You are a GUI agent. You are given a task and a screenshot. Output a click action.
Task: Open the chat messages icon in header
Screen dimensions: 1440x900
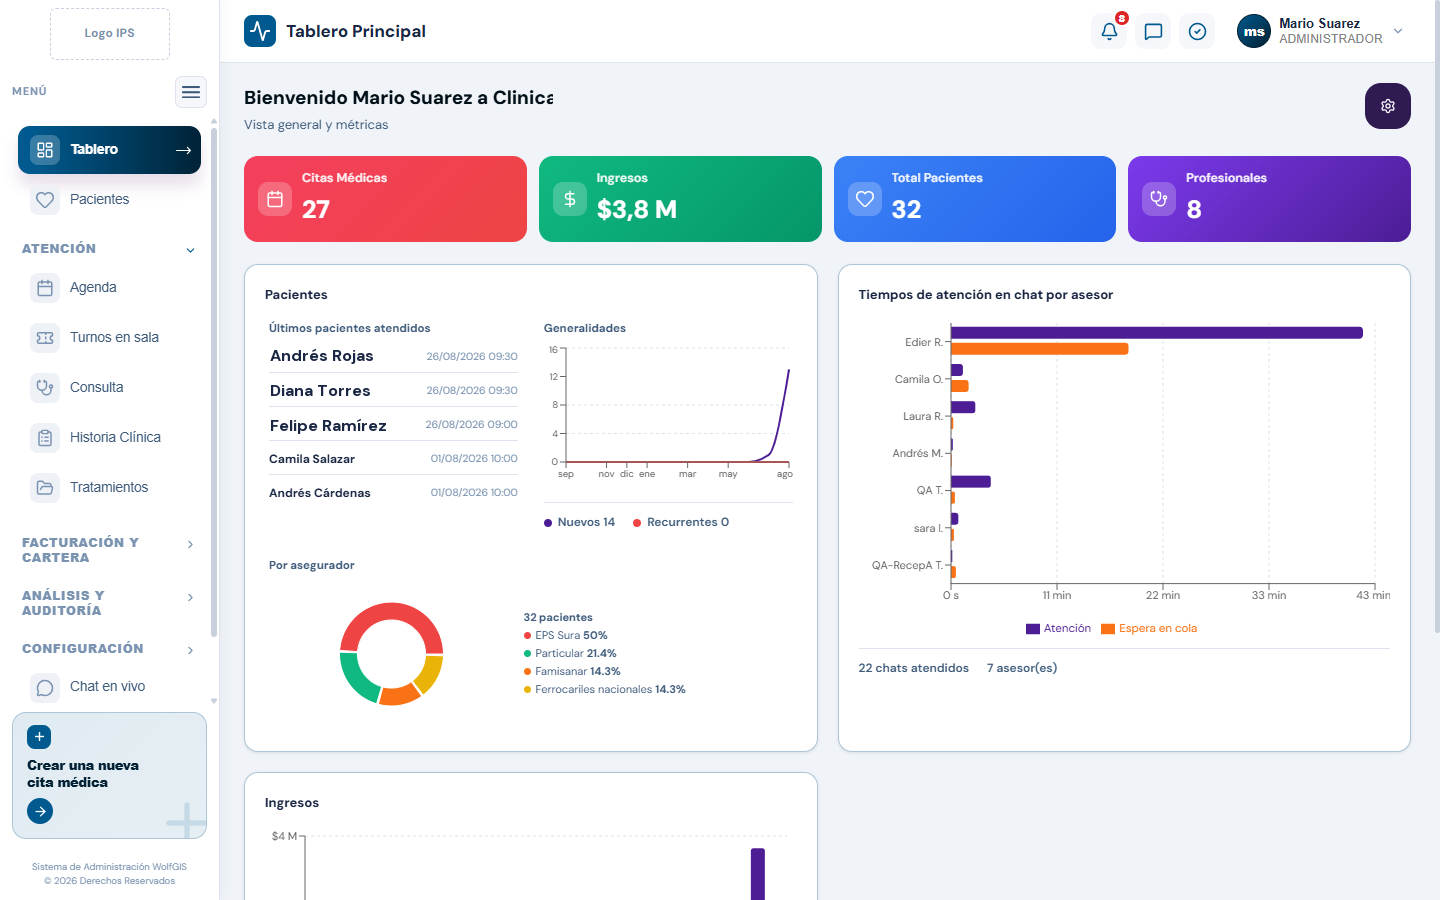click(1153, 31)
